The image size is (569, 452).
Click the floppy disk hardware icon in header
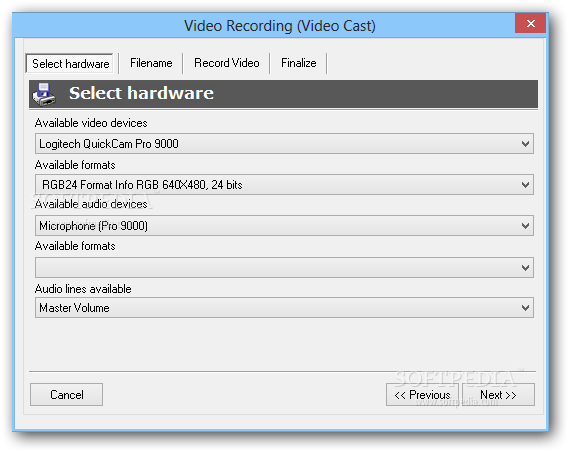(44, 94)
